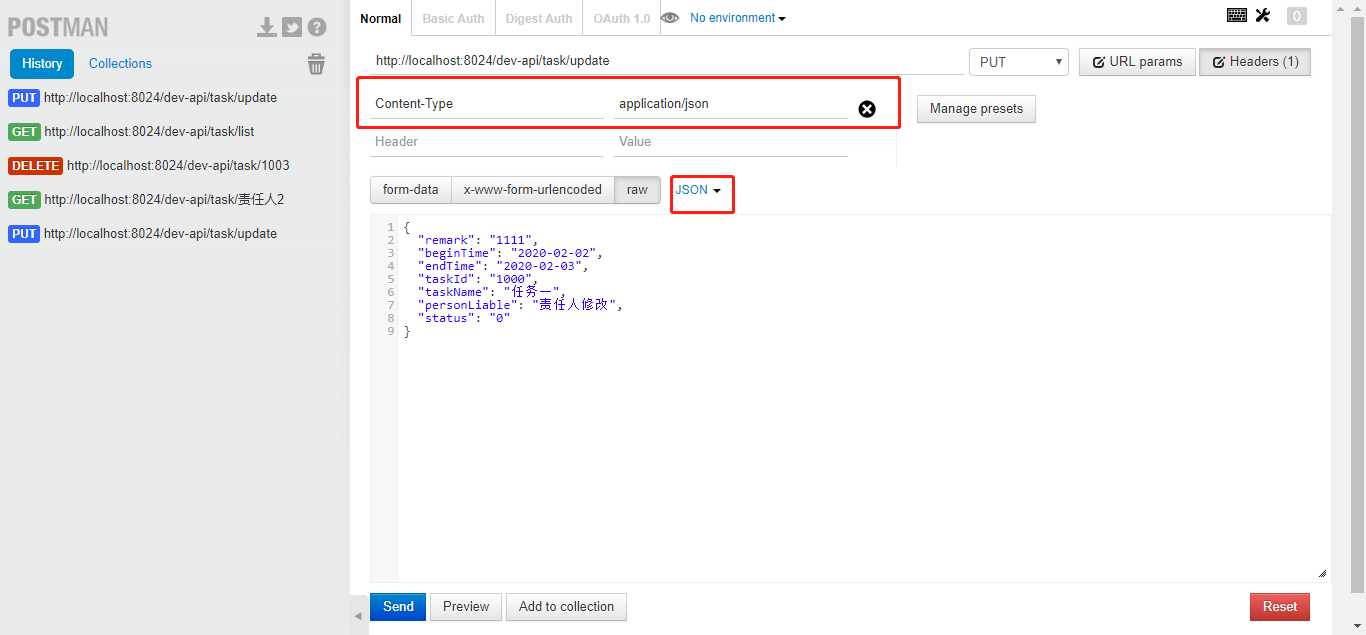The image size is (1366, 635).
Task: Click the "personLiable" line in the JSON body
Action: tap(520, 305)
